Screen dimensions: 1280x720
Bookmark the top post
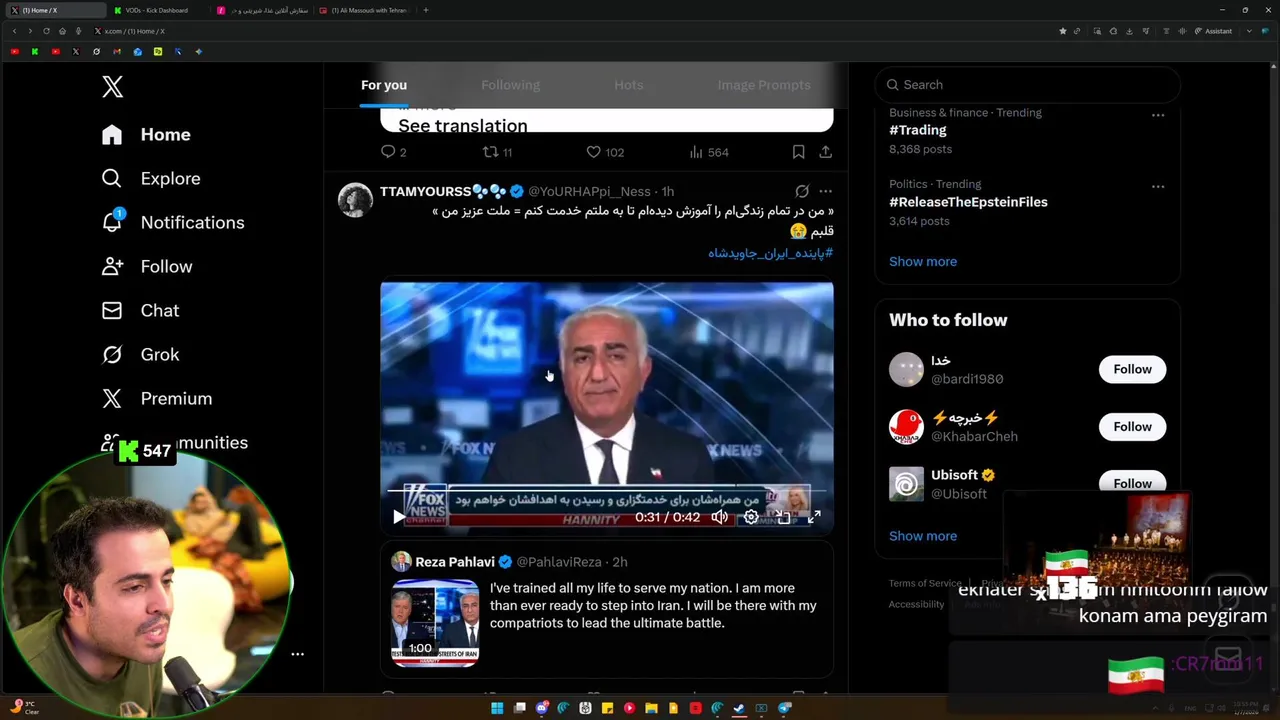798,152
